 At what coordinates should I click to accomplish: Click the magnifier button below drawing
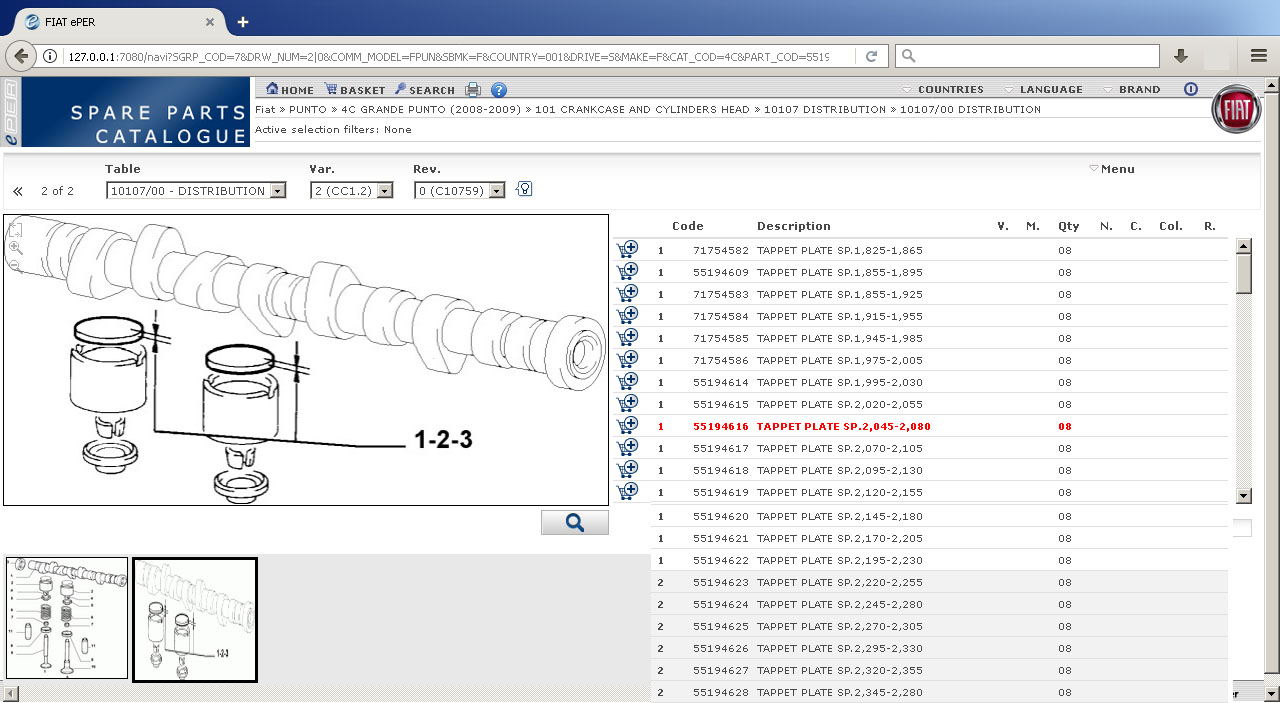click(575, 522)
